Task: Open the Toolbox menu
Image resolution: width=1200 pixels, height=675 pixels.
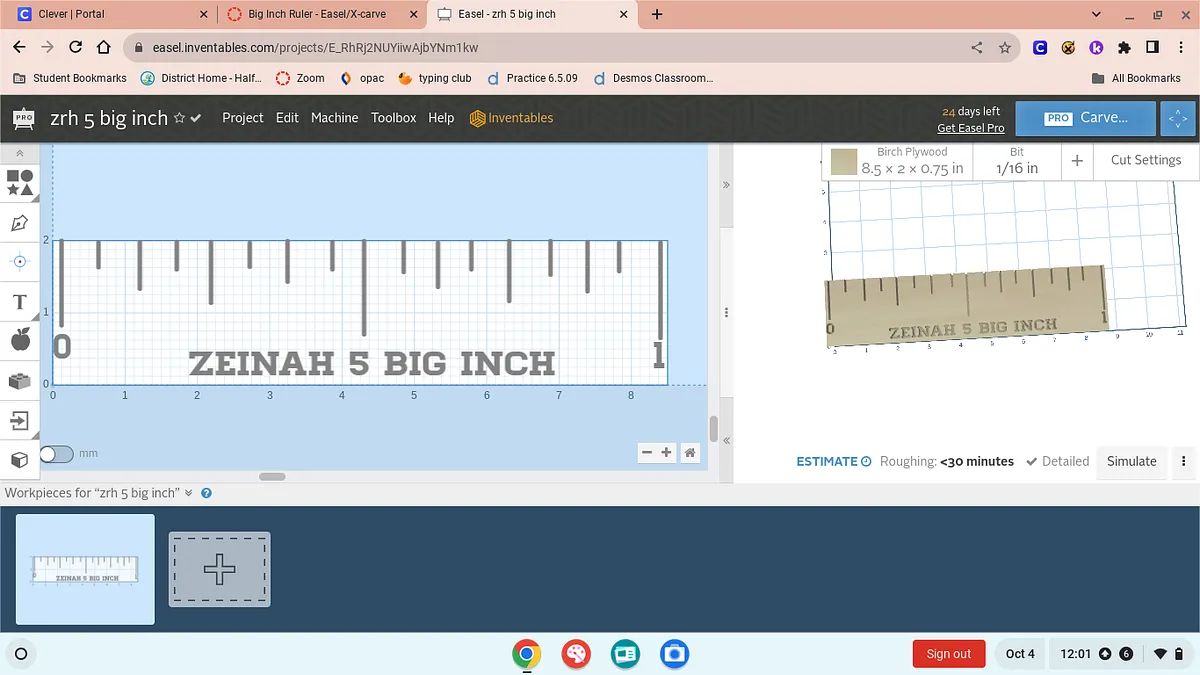Action: click(393, 118)
